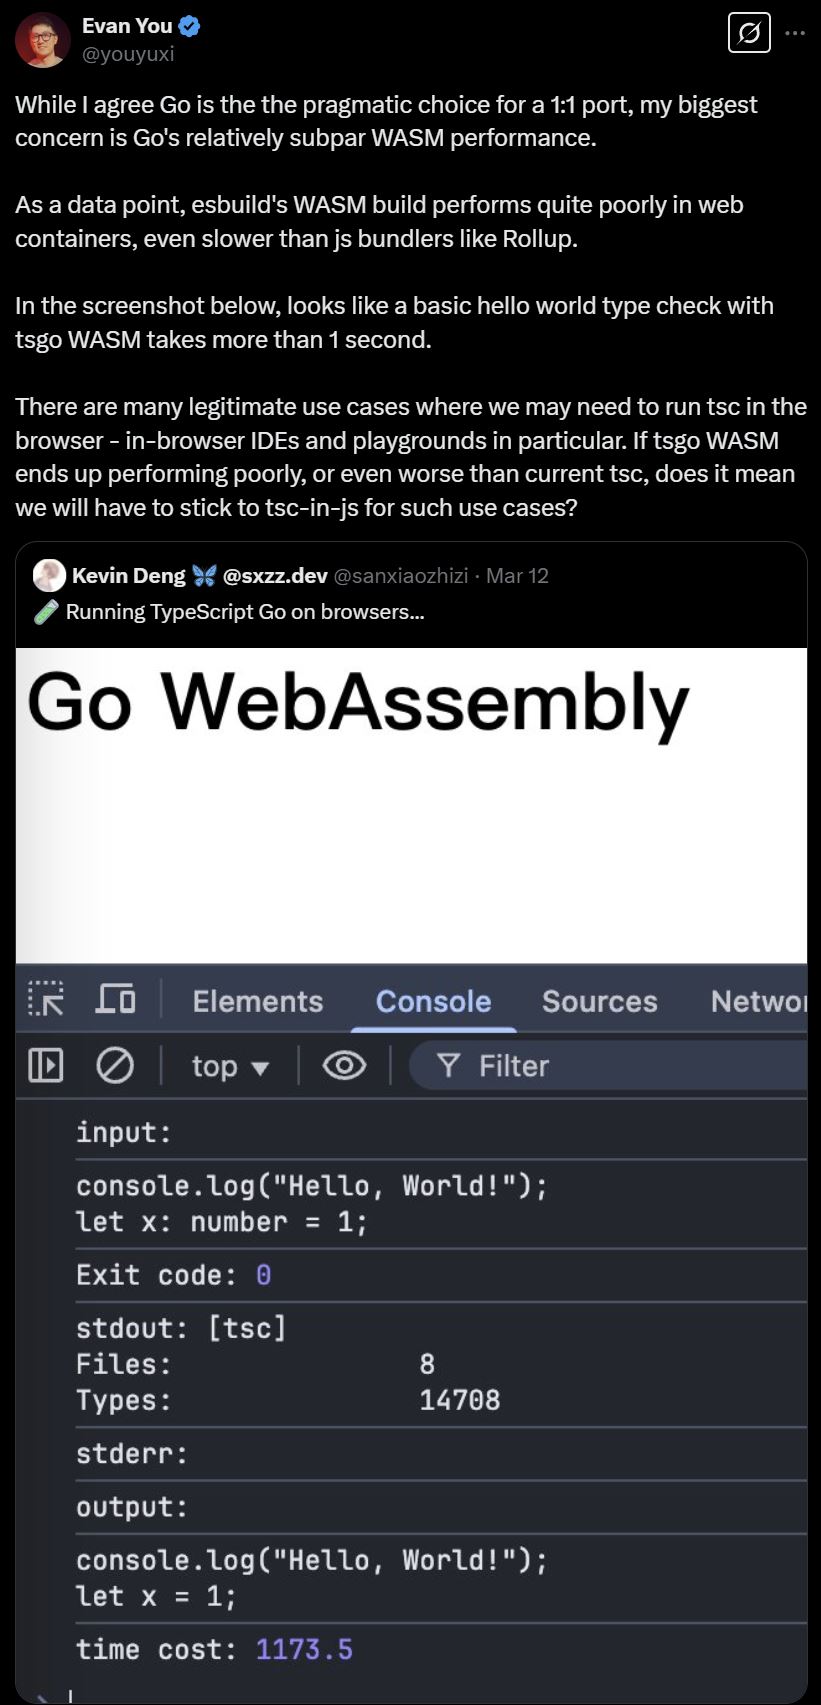
Task: Open the three-dot more options menu
Action: click(x=795, y=34)
